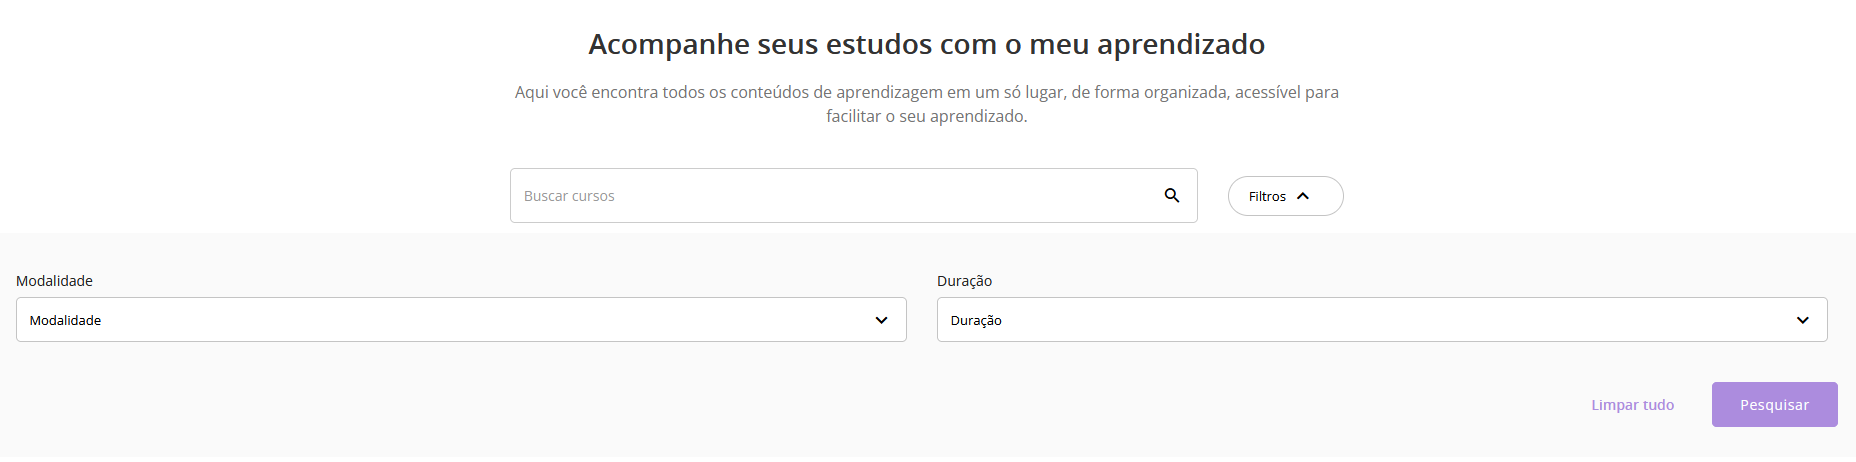Click the Limpar tudo link
The height and width of the screenshot is (462, 1856).
click(1632, 405)
